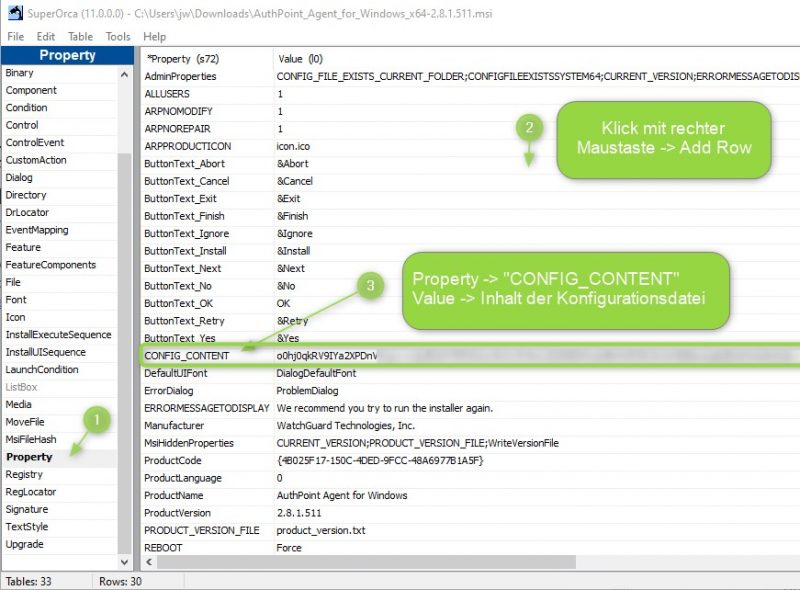Select the InstallExecuteSequence table
The image size is (800, 590).
point(55,334)
